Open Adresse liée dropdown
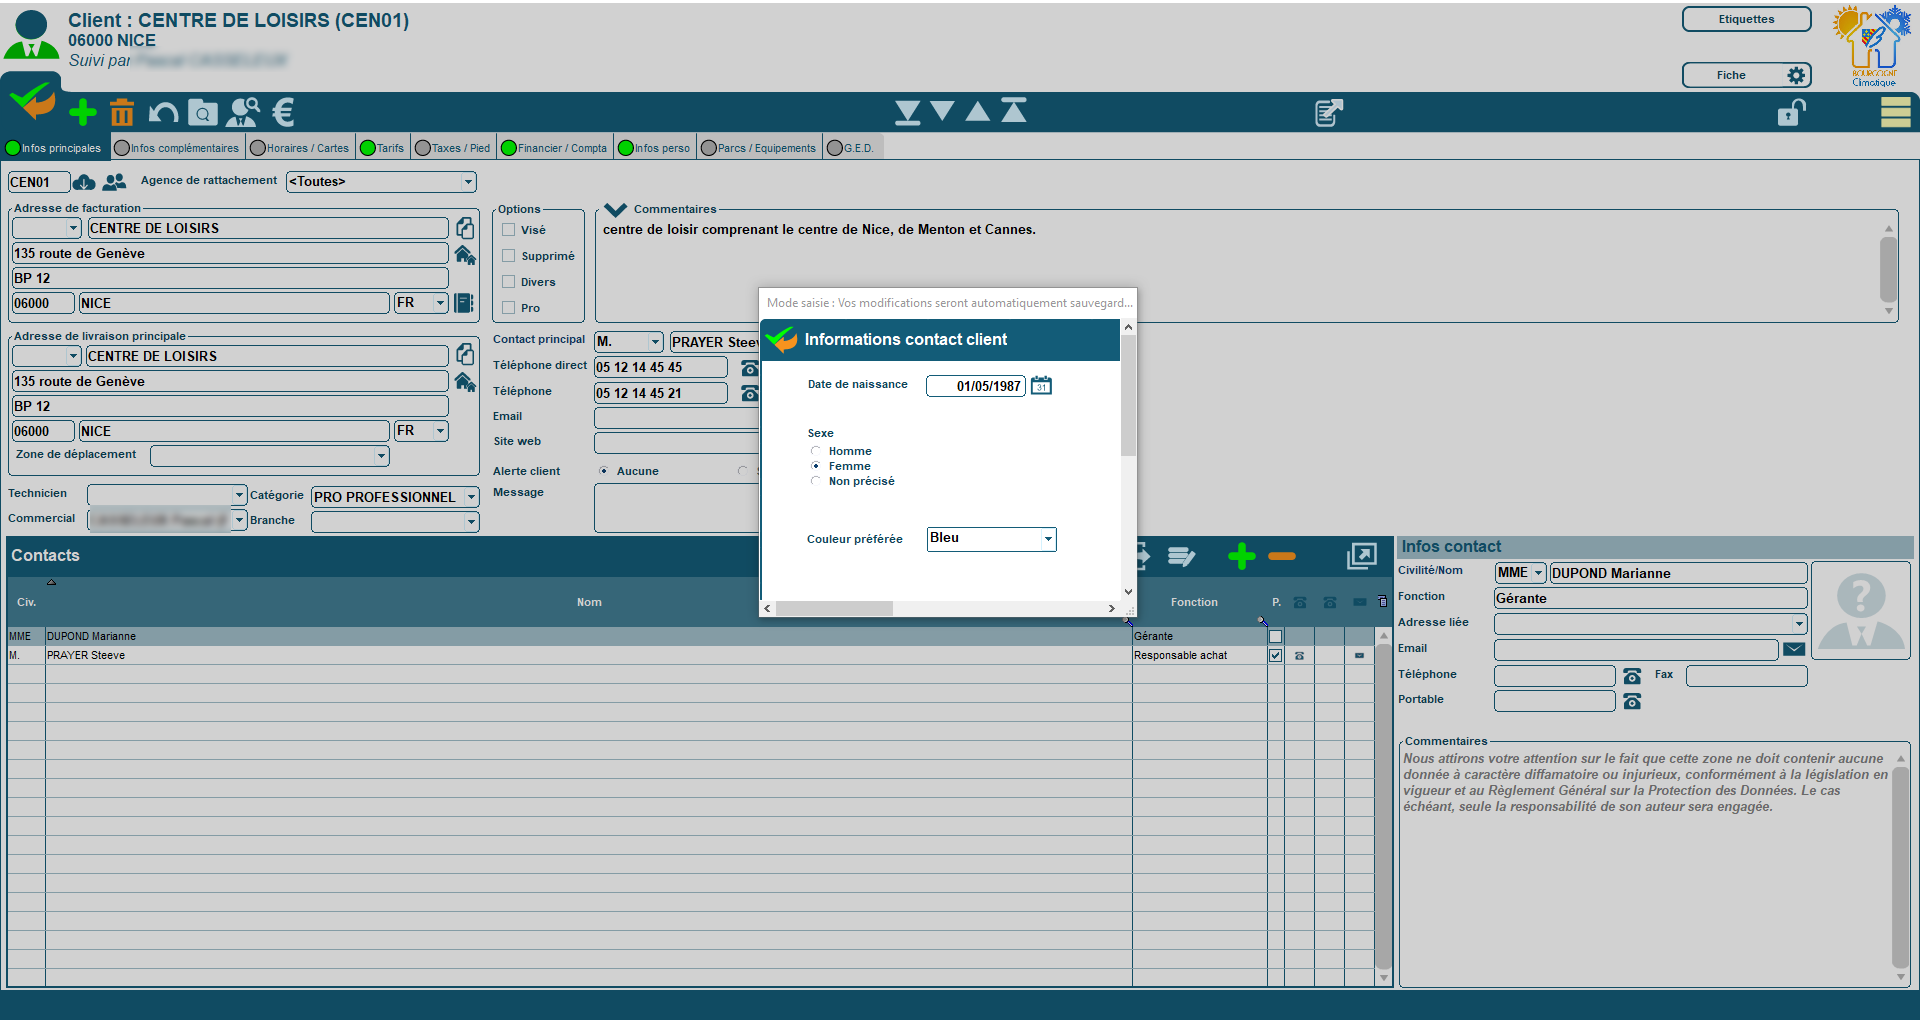Viewport: 1920px width, 1020px height. pyautogui.click(x=1799, y=624)
